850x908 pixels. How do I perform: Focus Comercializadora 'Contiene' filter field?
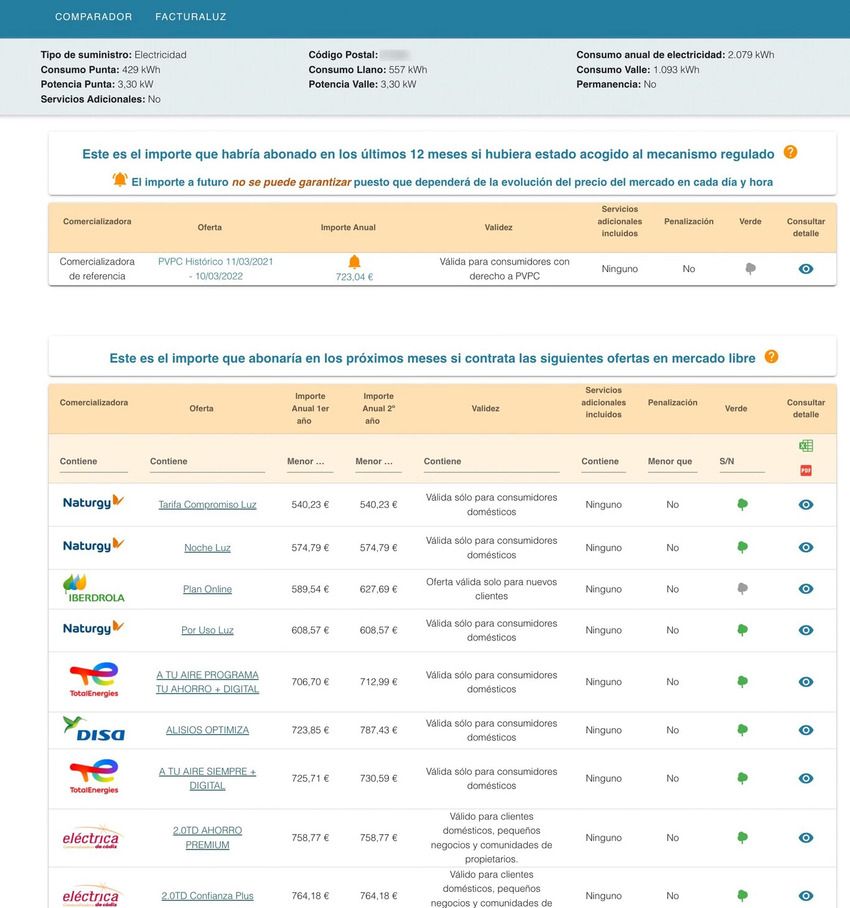point(93,462)
